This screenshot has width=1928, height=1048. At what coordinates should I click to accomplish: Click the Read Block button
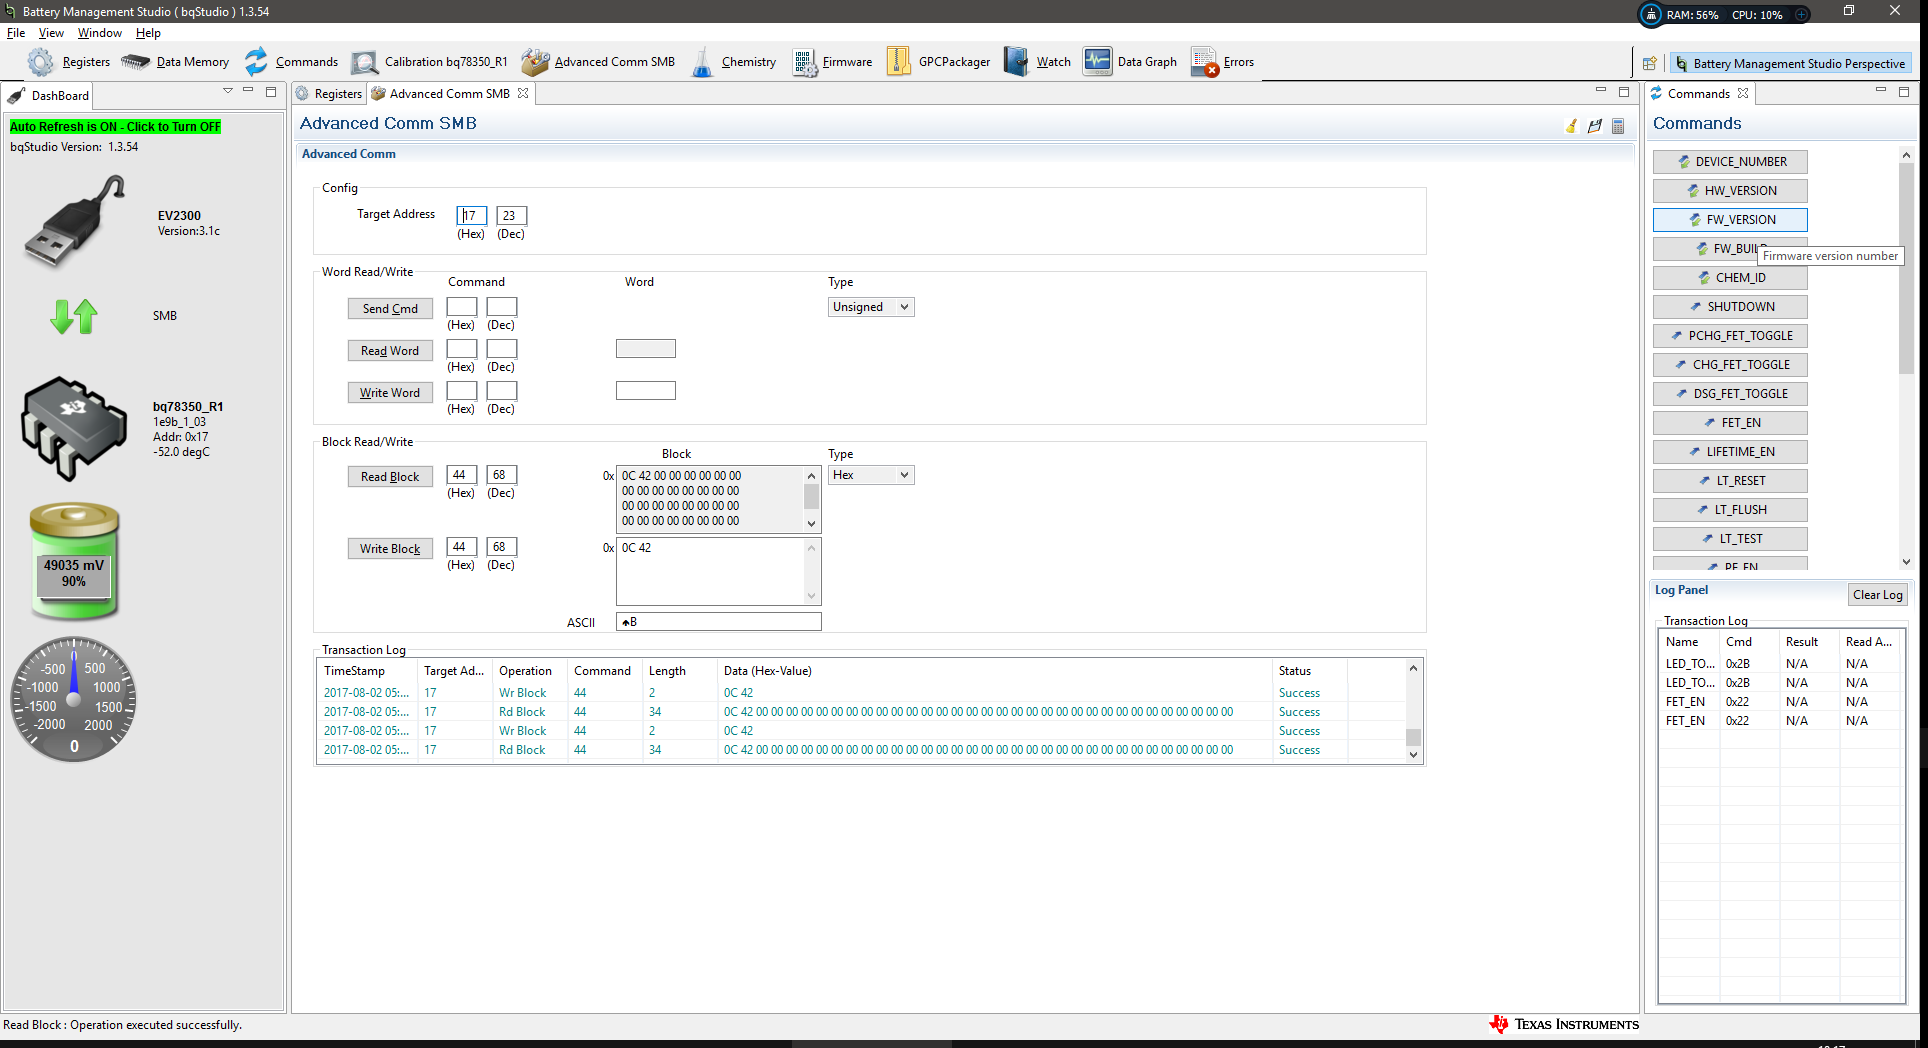[390, 477]
